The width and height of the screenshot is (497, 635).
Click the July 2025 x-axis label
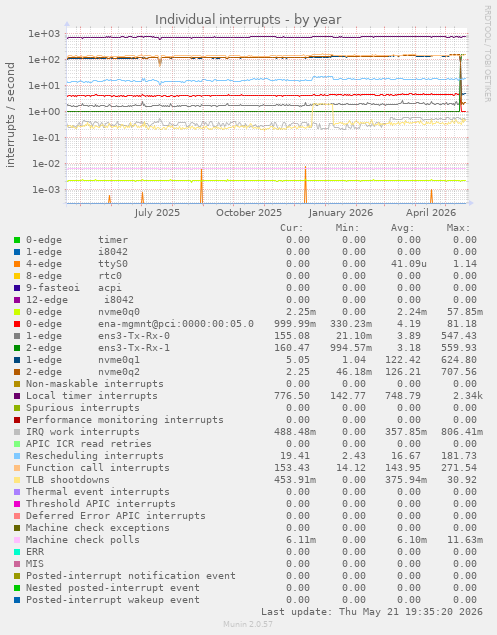(x=157, y=213)
